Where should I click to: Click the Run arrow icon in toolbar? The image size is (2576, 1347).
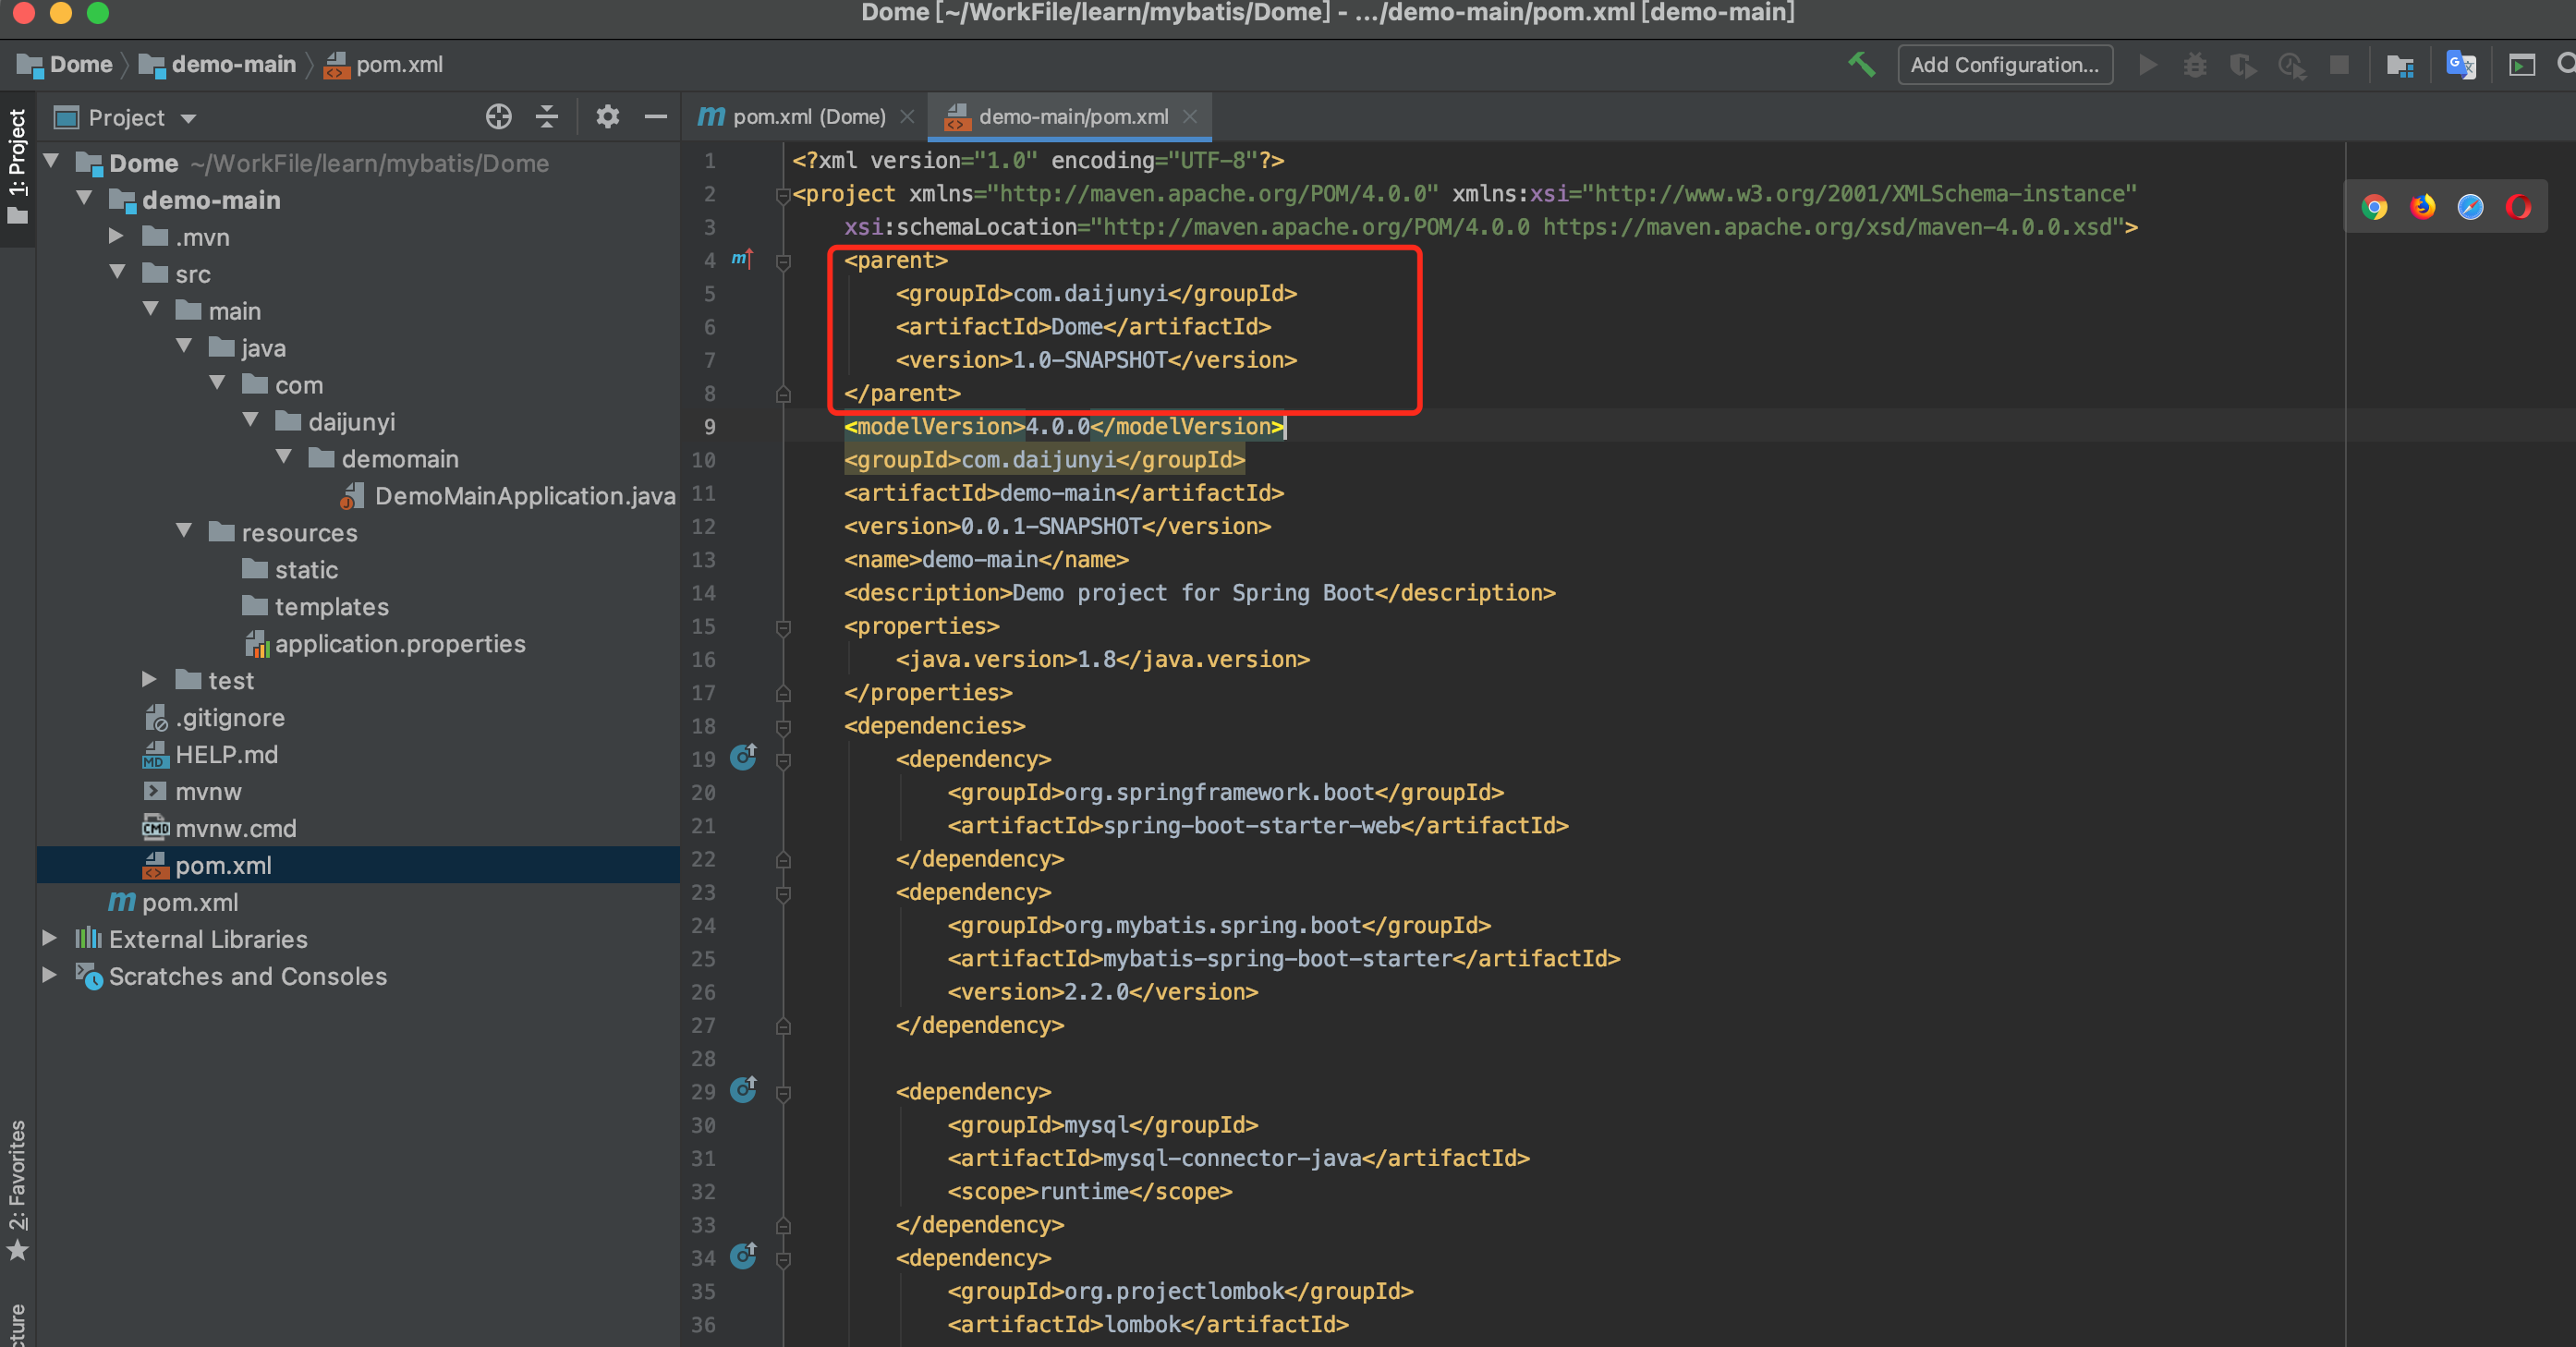click(2147, 65)
